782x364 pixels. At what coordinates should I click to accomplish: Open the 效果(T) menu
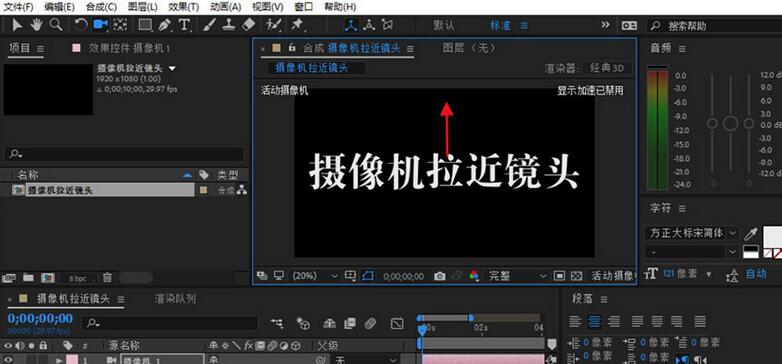coord(184,7)
